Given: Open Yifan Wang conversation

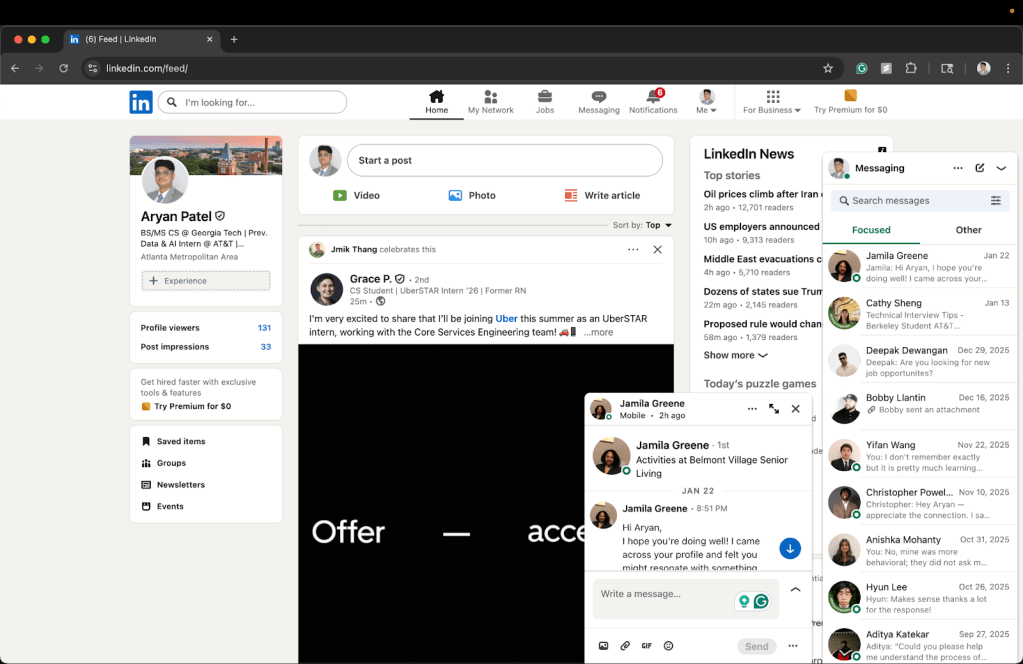Looking at the screenshot, I should click(x=920, y=456).
